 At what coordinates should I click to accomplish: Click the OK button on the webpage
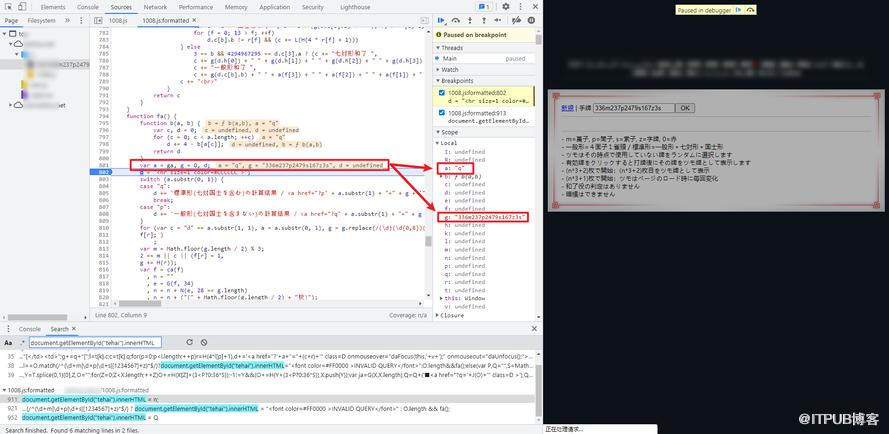685,108
